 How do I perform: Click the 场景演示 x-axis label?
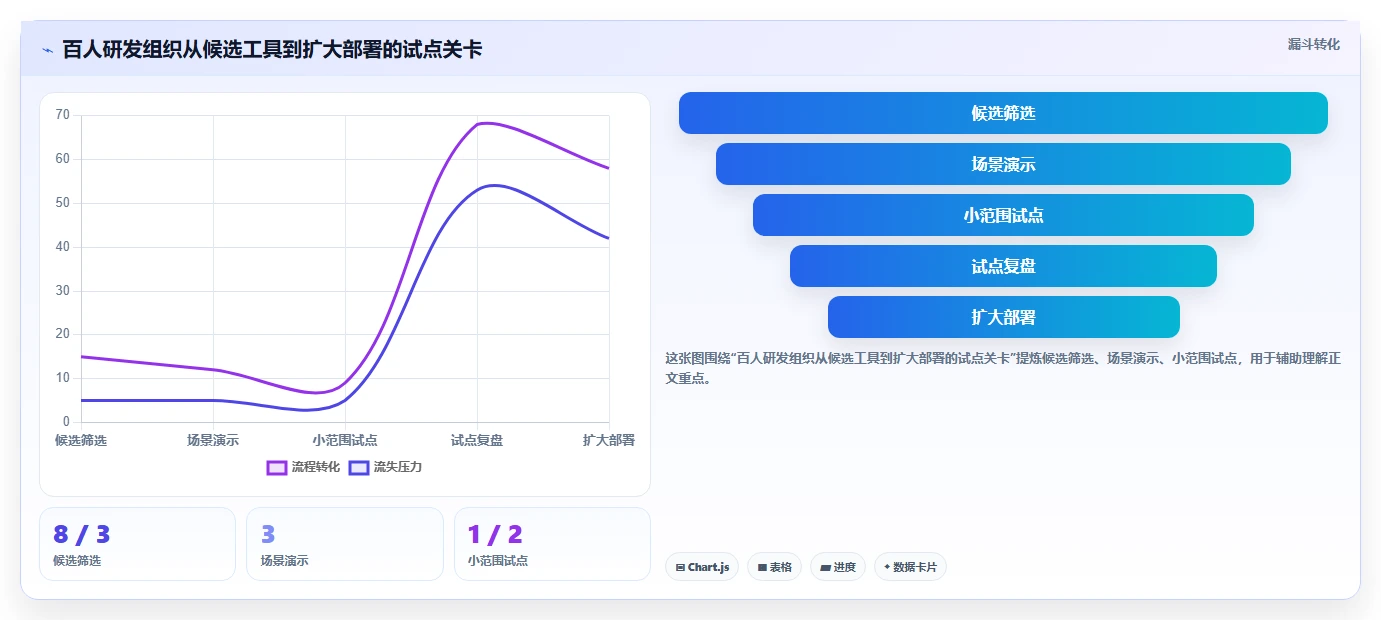213,440
